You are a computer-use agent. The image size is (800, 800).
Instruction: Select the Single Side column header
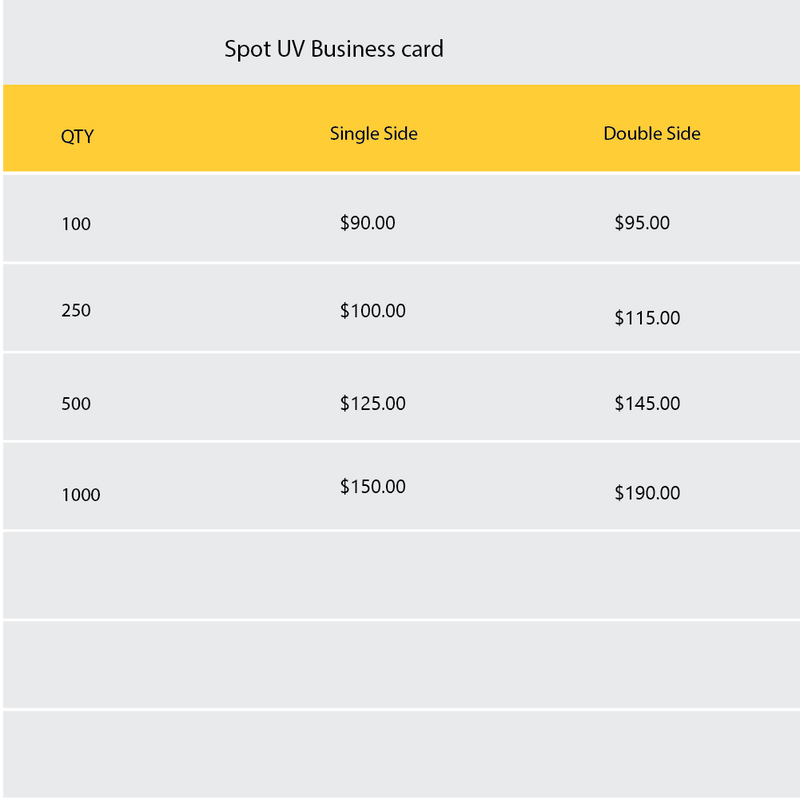pyautogui.click(x=373, y=133)
